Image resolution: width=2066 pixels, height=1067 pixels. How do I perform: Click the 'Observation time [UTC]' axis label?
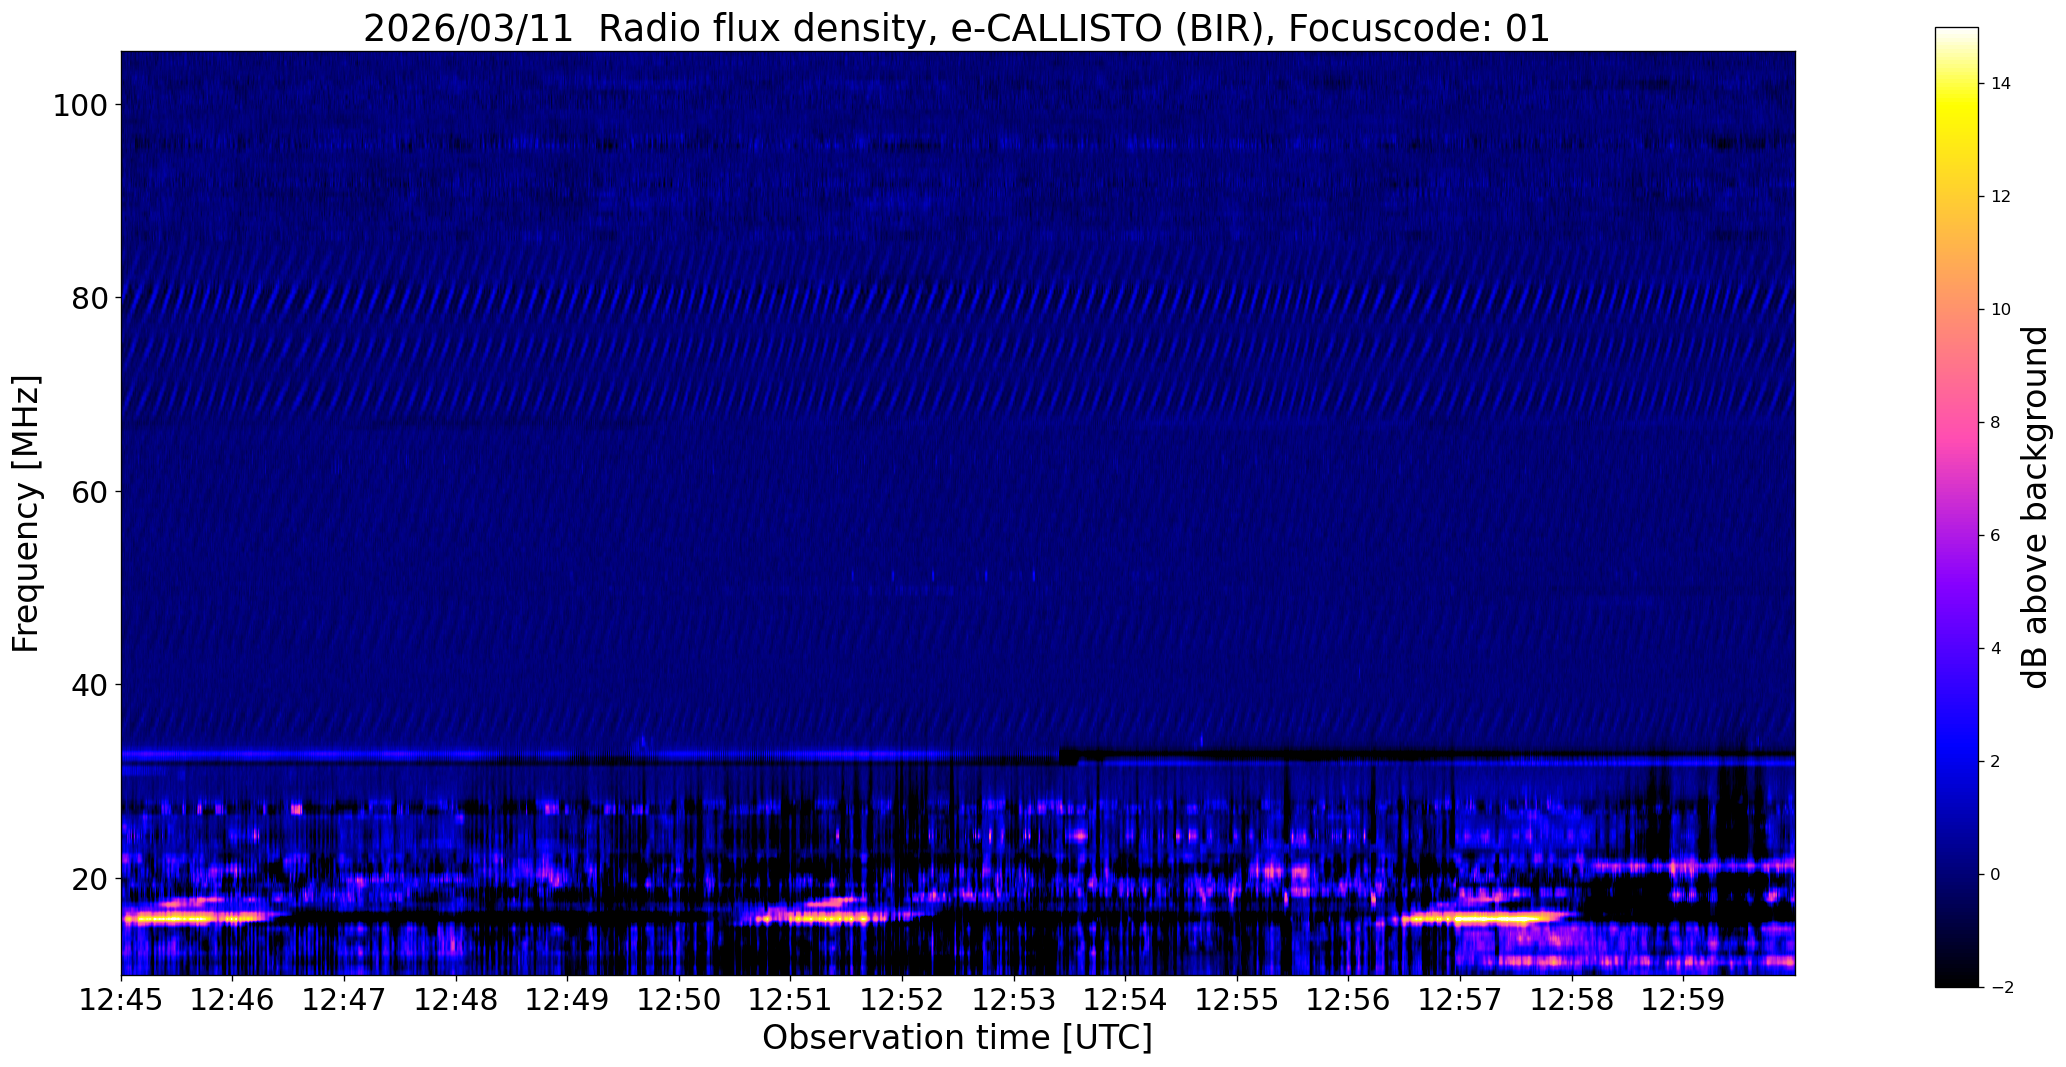click(957, 1038)
